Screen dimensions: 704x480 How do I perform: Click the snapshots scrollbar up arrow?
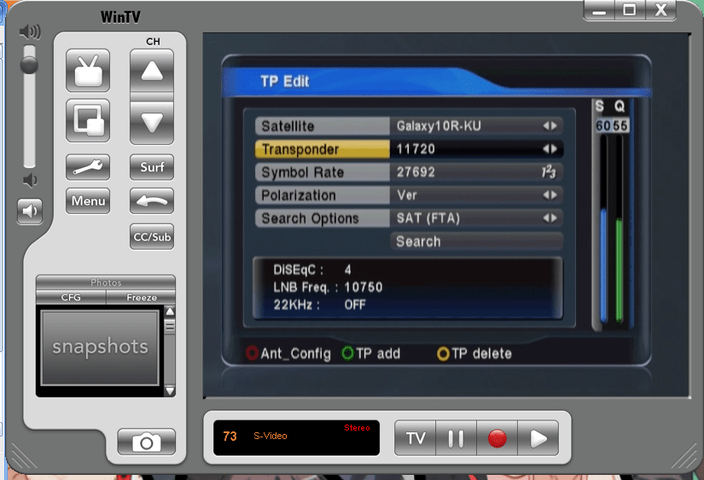[x=170, y=311]
